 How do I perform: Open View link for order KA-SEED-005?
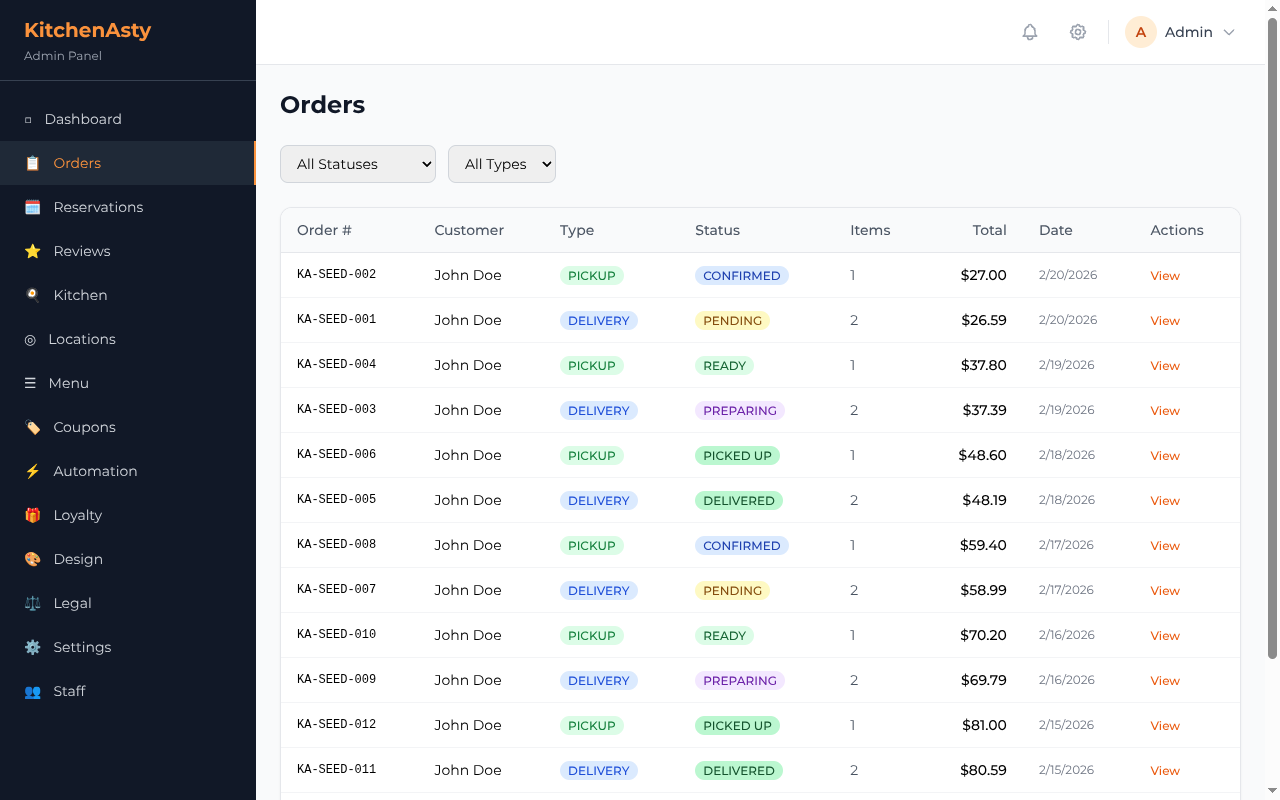click(1165, 500)
